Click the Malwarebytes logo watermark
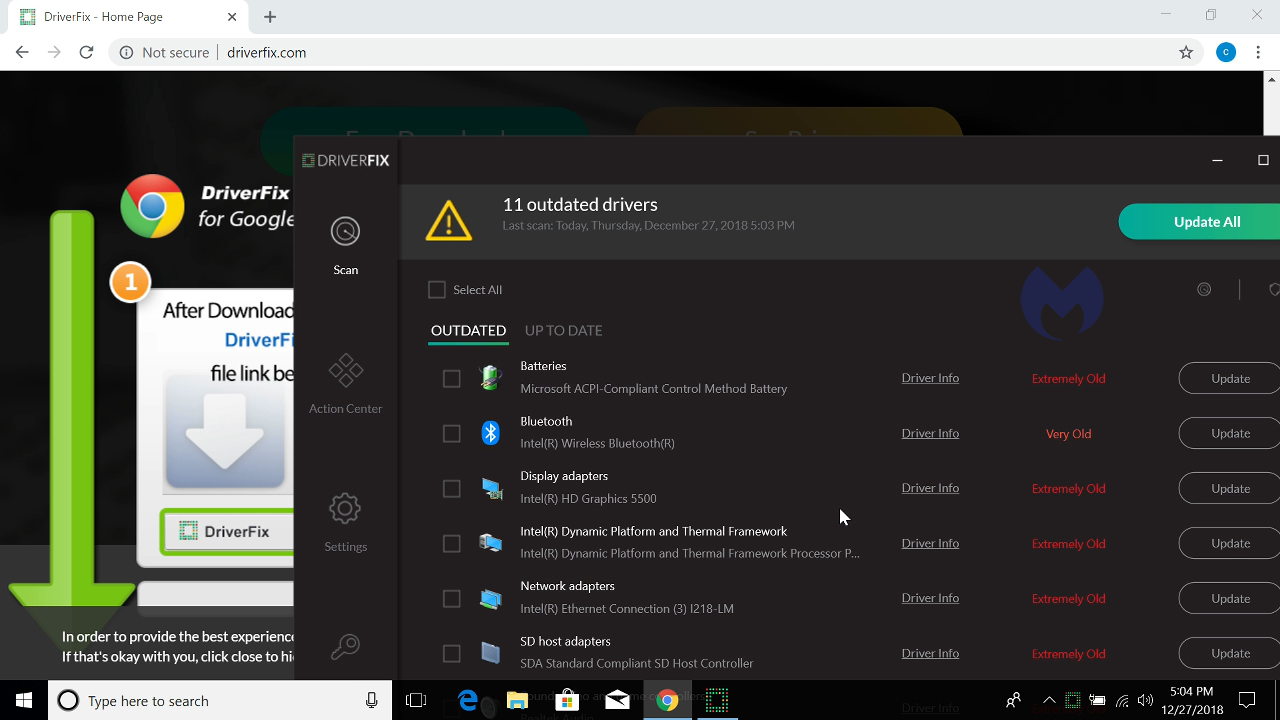The image size is (1280, 720). [x=1062, y=300]
